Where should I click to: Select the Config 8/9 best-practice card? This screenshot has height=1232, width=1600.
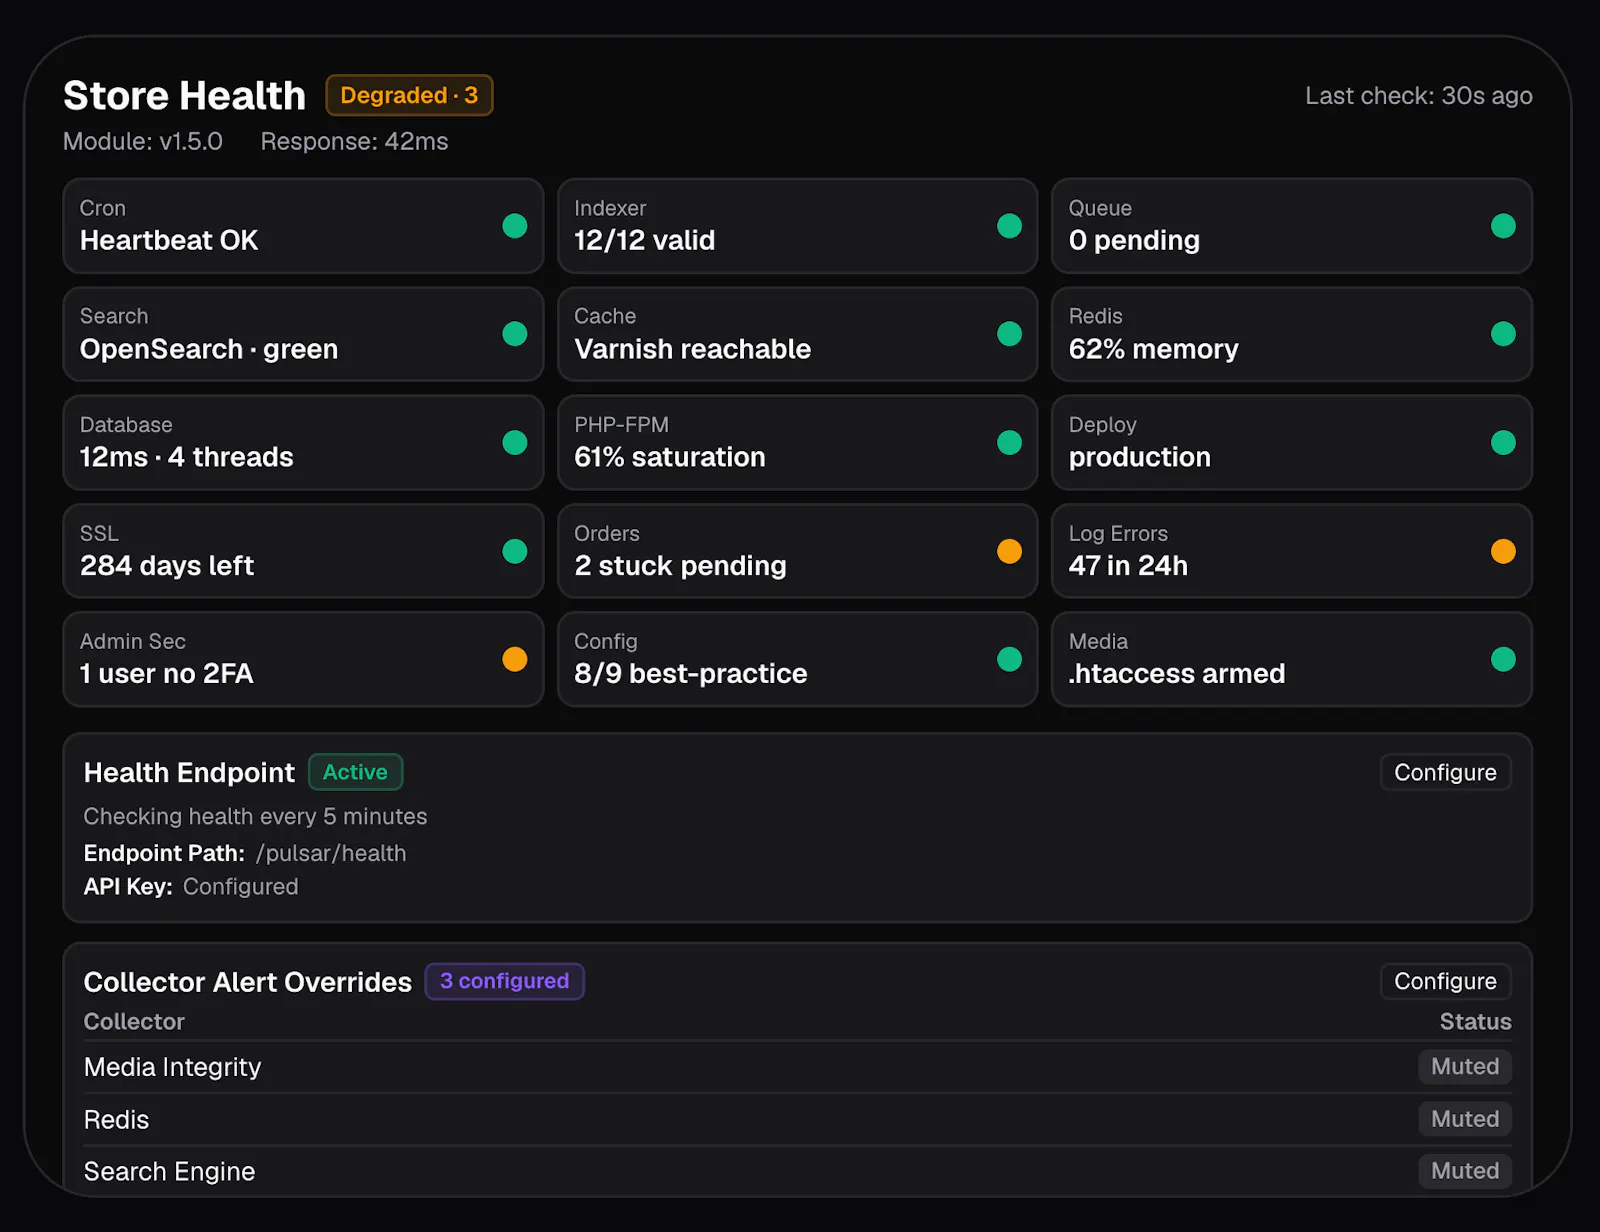click(x=797, y=659)
